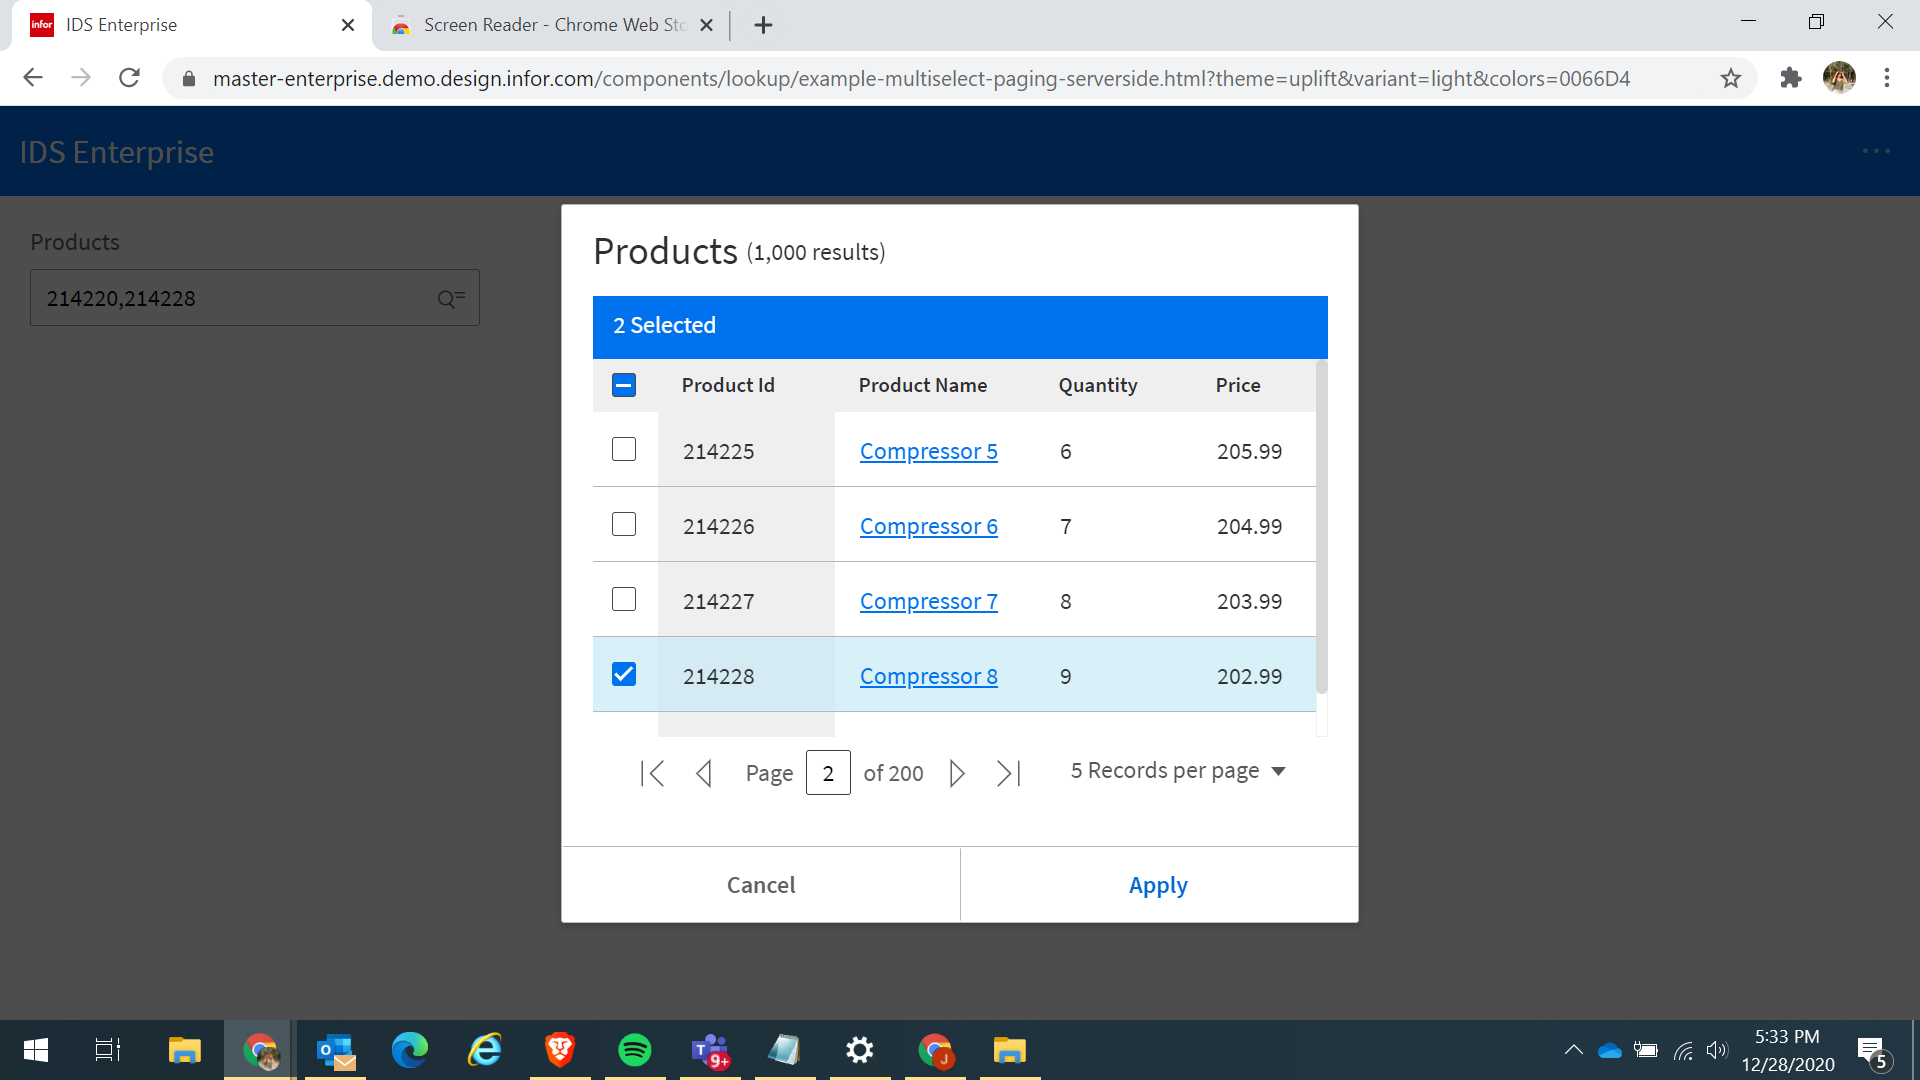
Task: Open the volume control in system tray
Action: [1717, 1050]
